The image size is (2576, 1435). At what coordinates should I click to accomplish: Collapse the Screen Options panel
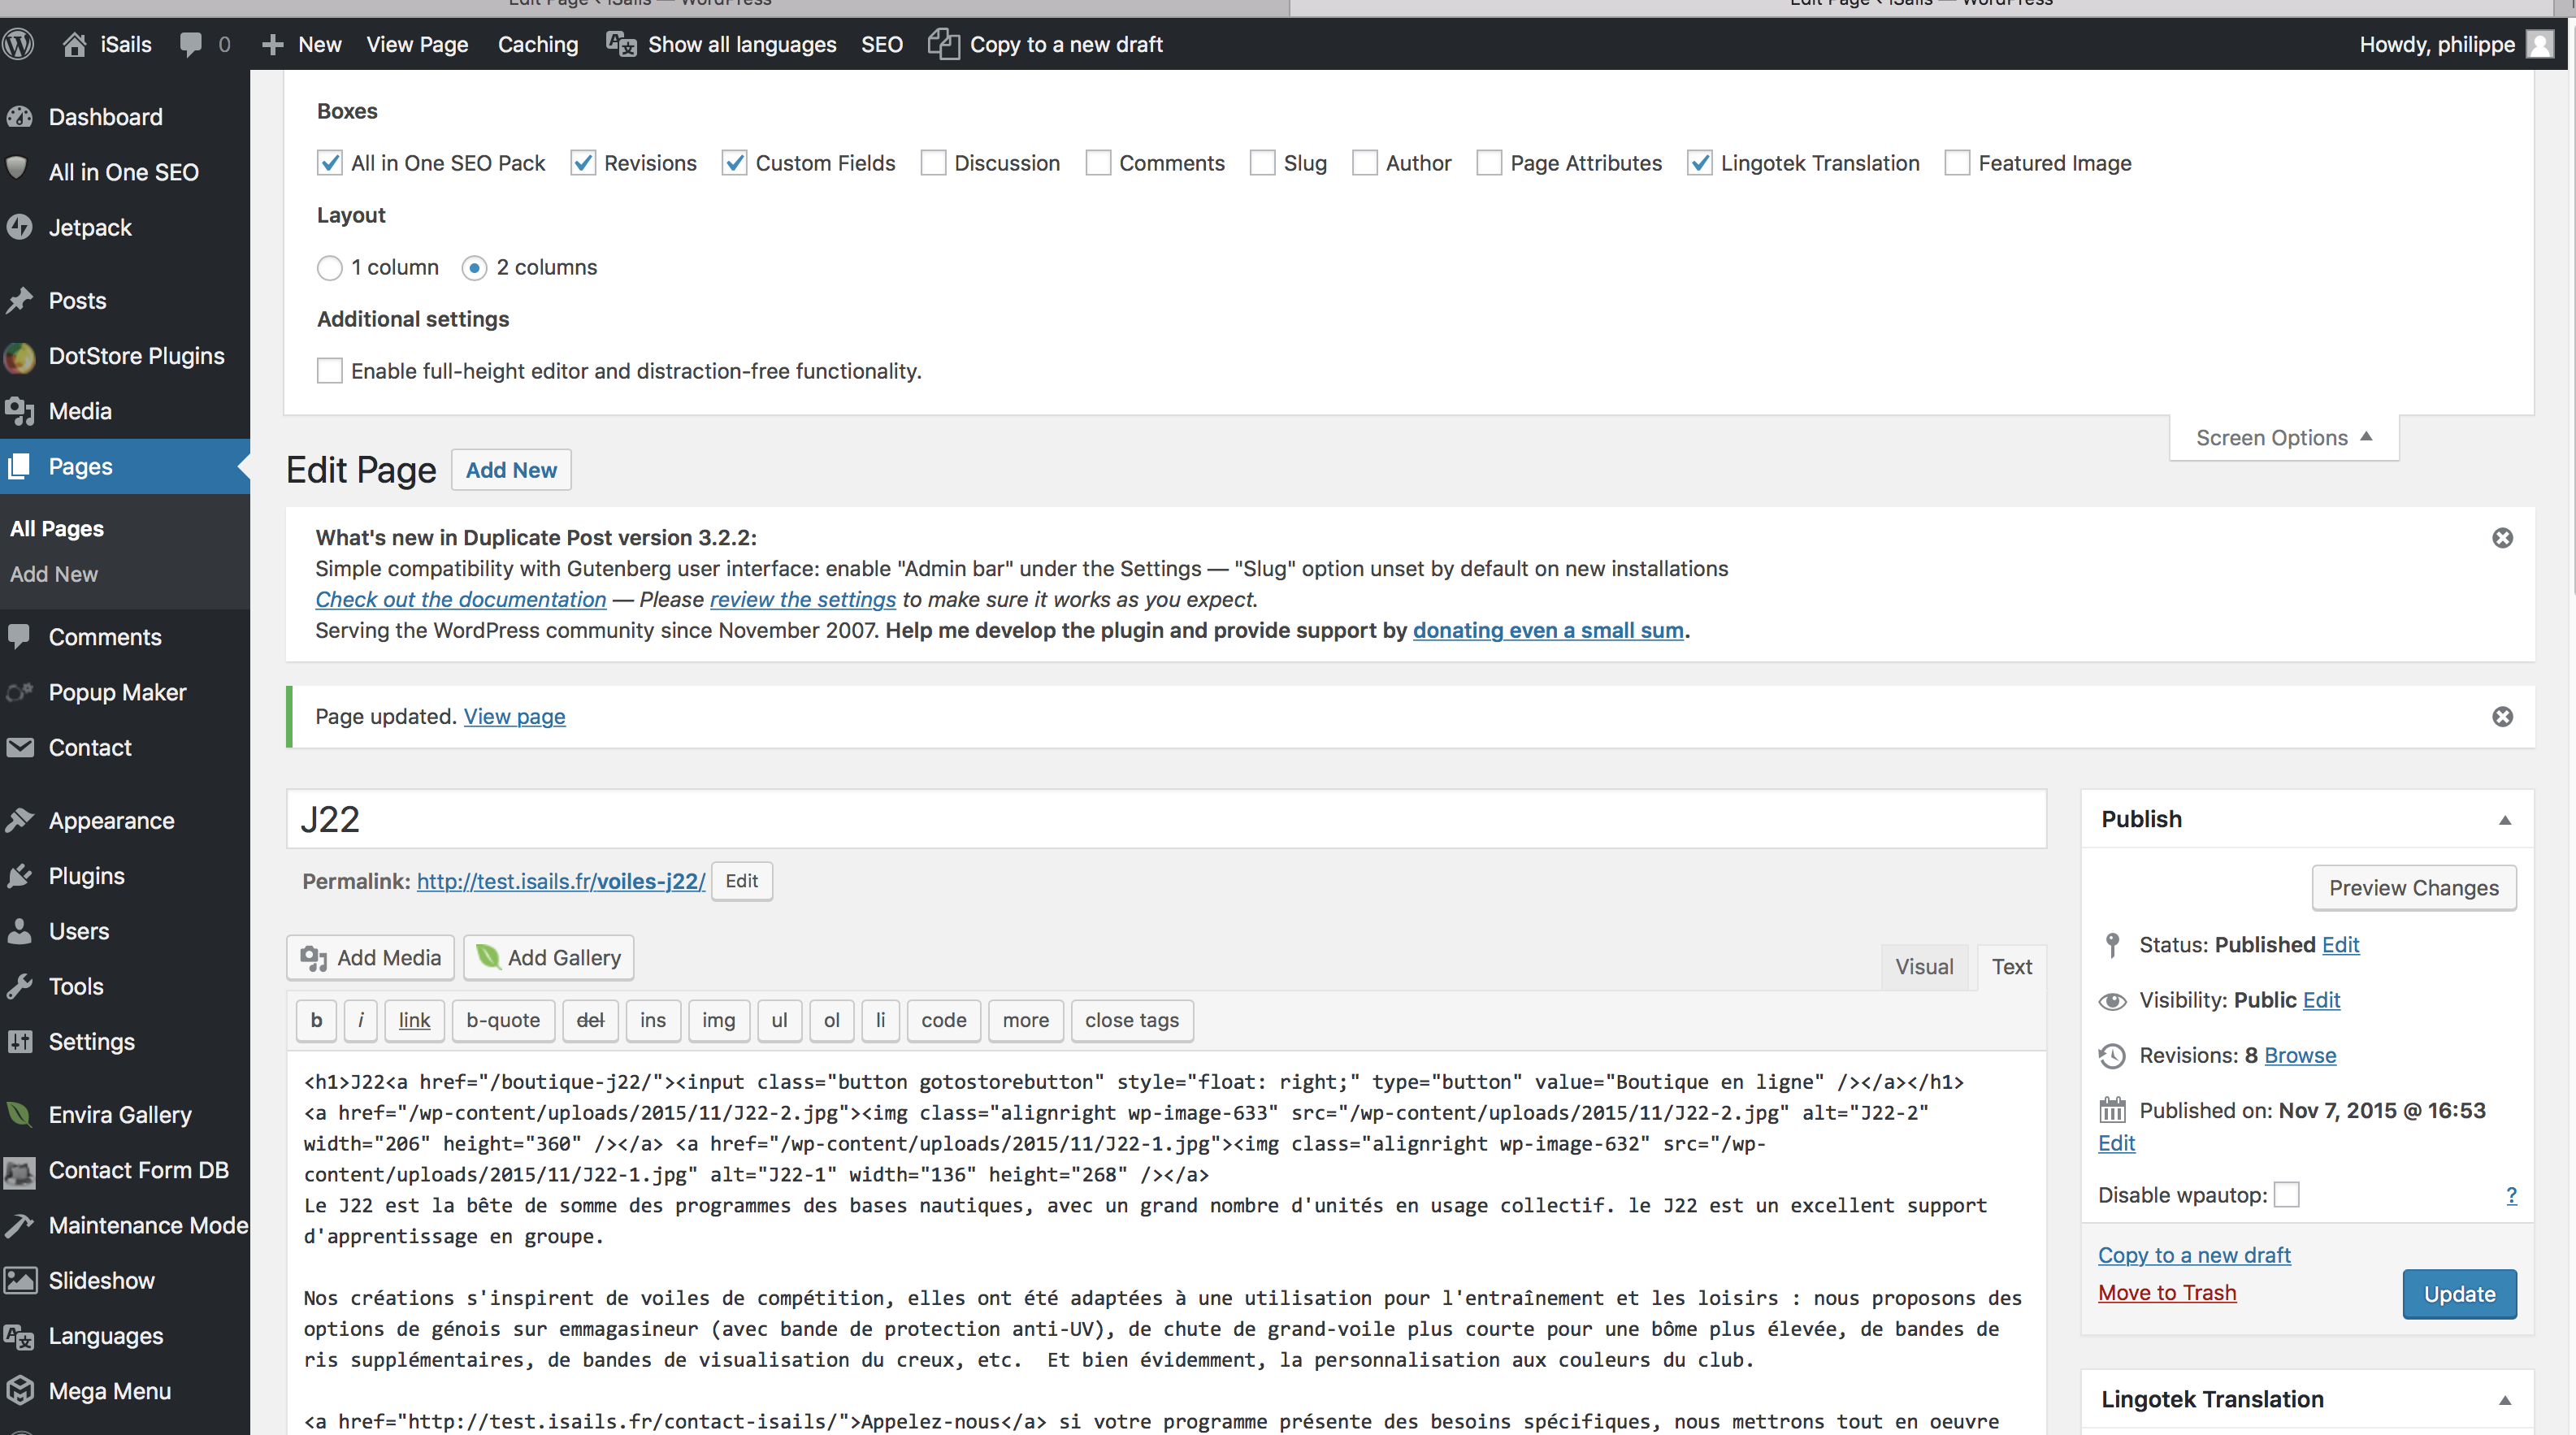(2284, 438)
